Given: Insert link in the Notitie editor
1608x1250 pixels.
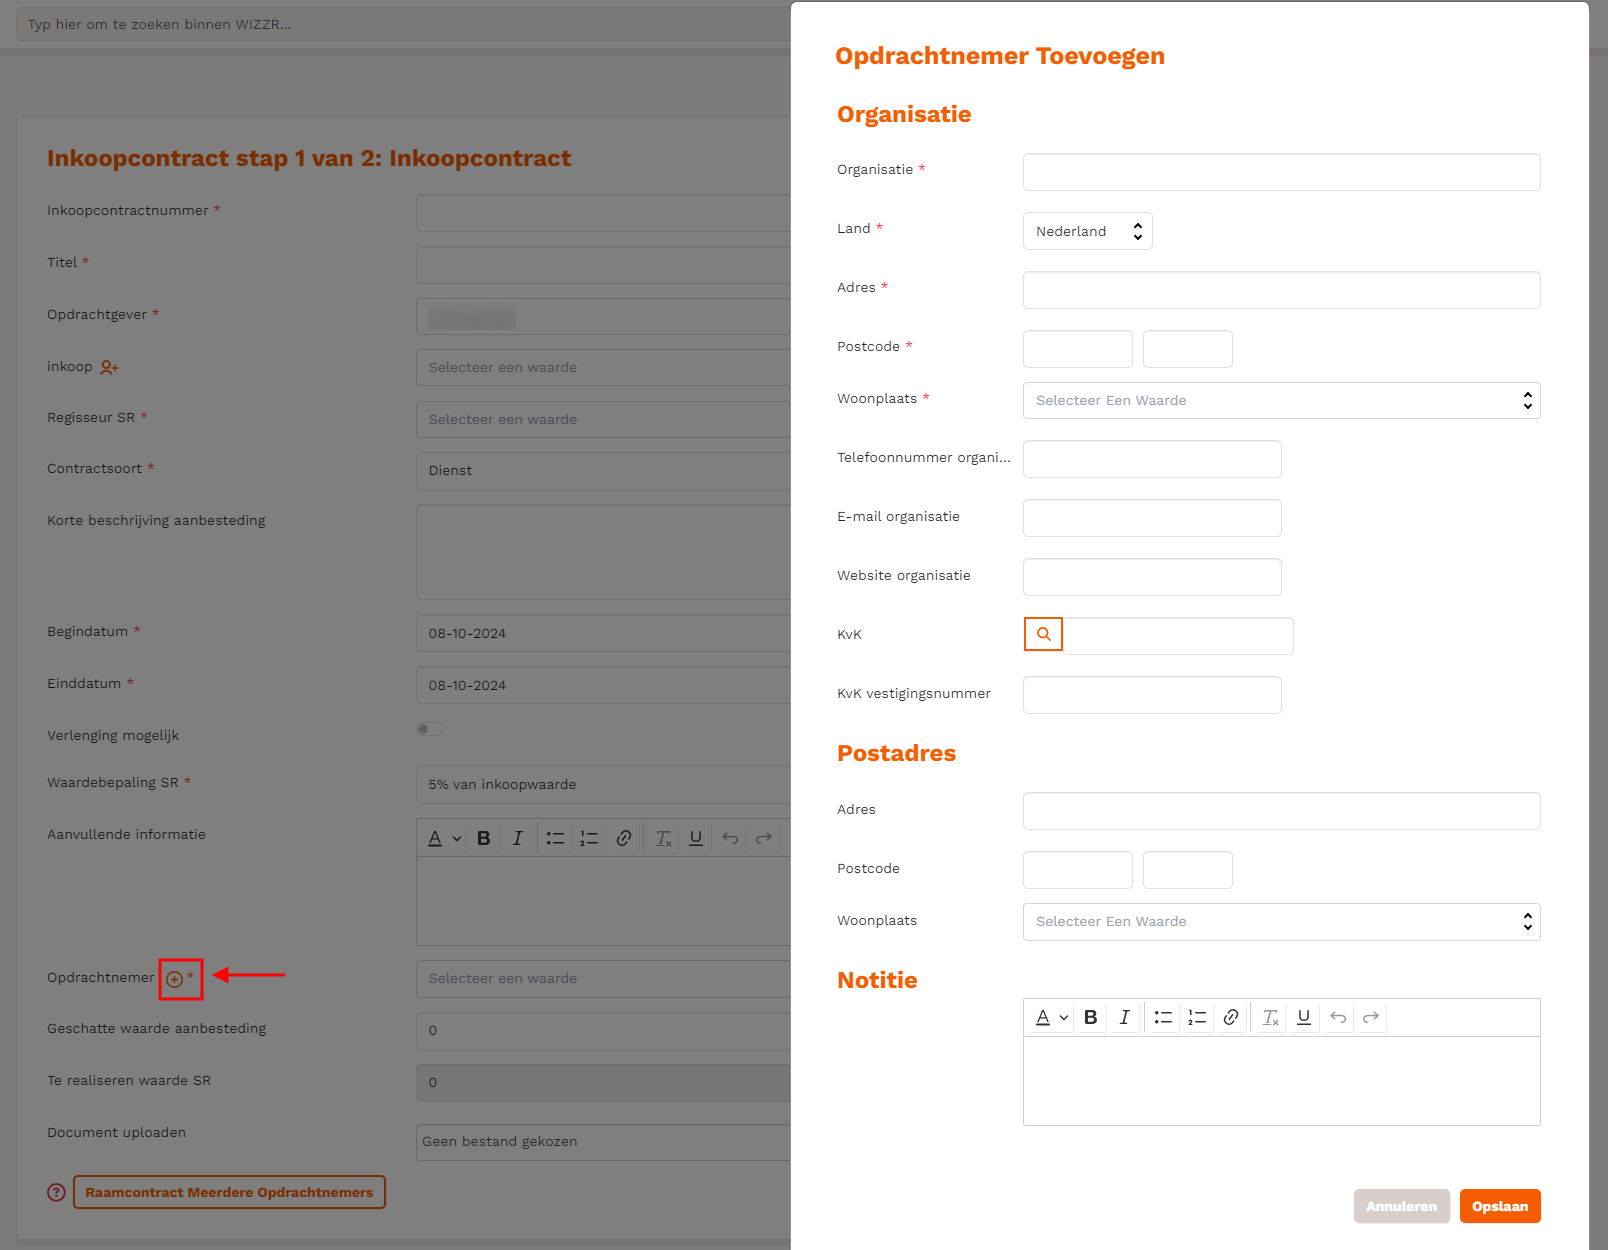Looking at the screenshot, I should 1231,1017.
